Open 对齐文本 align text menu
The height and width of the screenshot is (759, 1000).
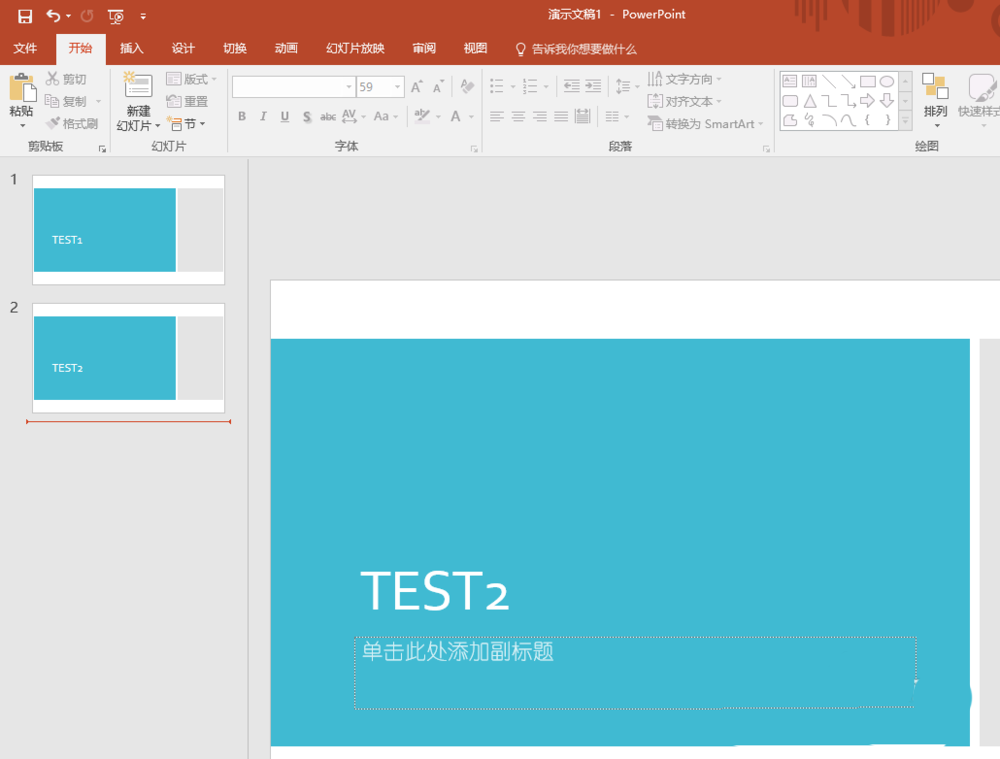(684, 101)
